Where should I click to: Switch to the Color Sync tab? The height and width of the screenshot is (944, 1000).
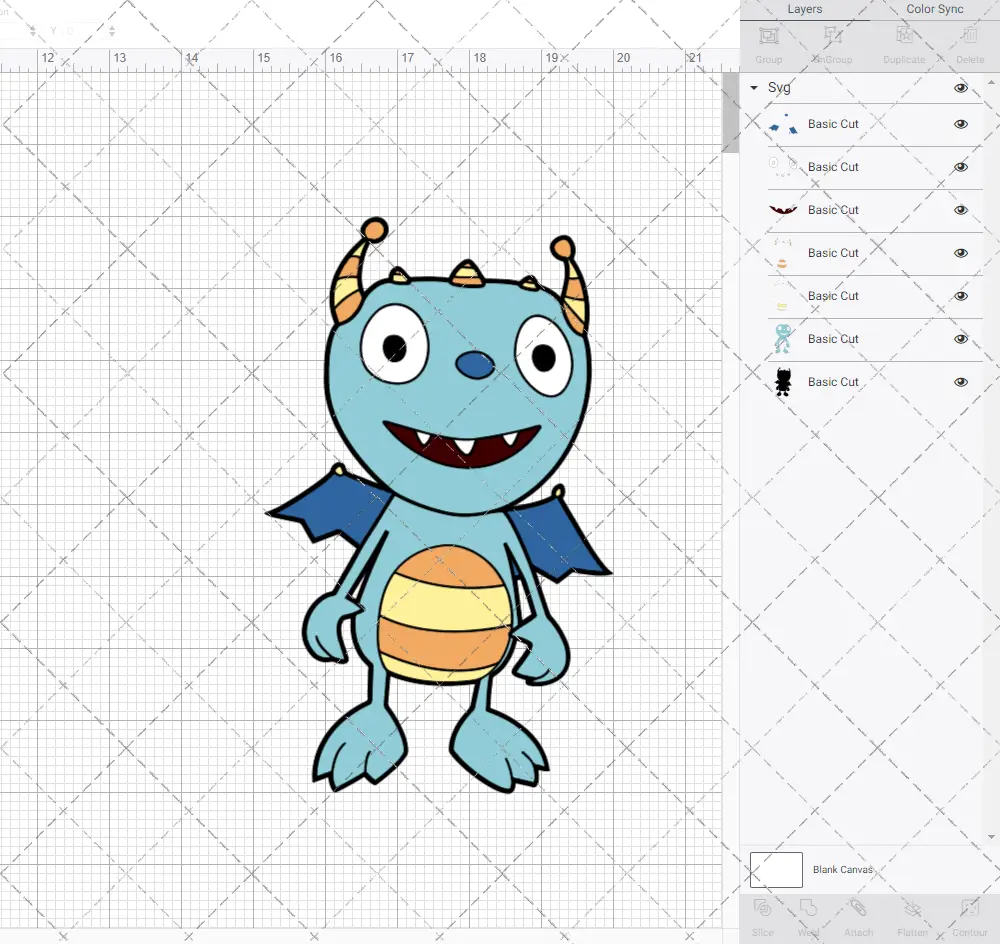[x=934, y=9]
